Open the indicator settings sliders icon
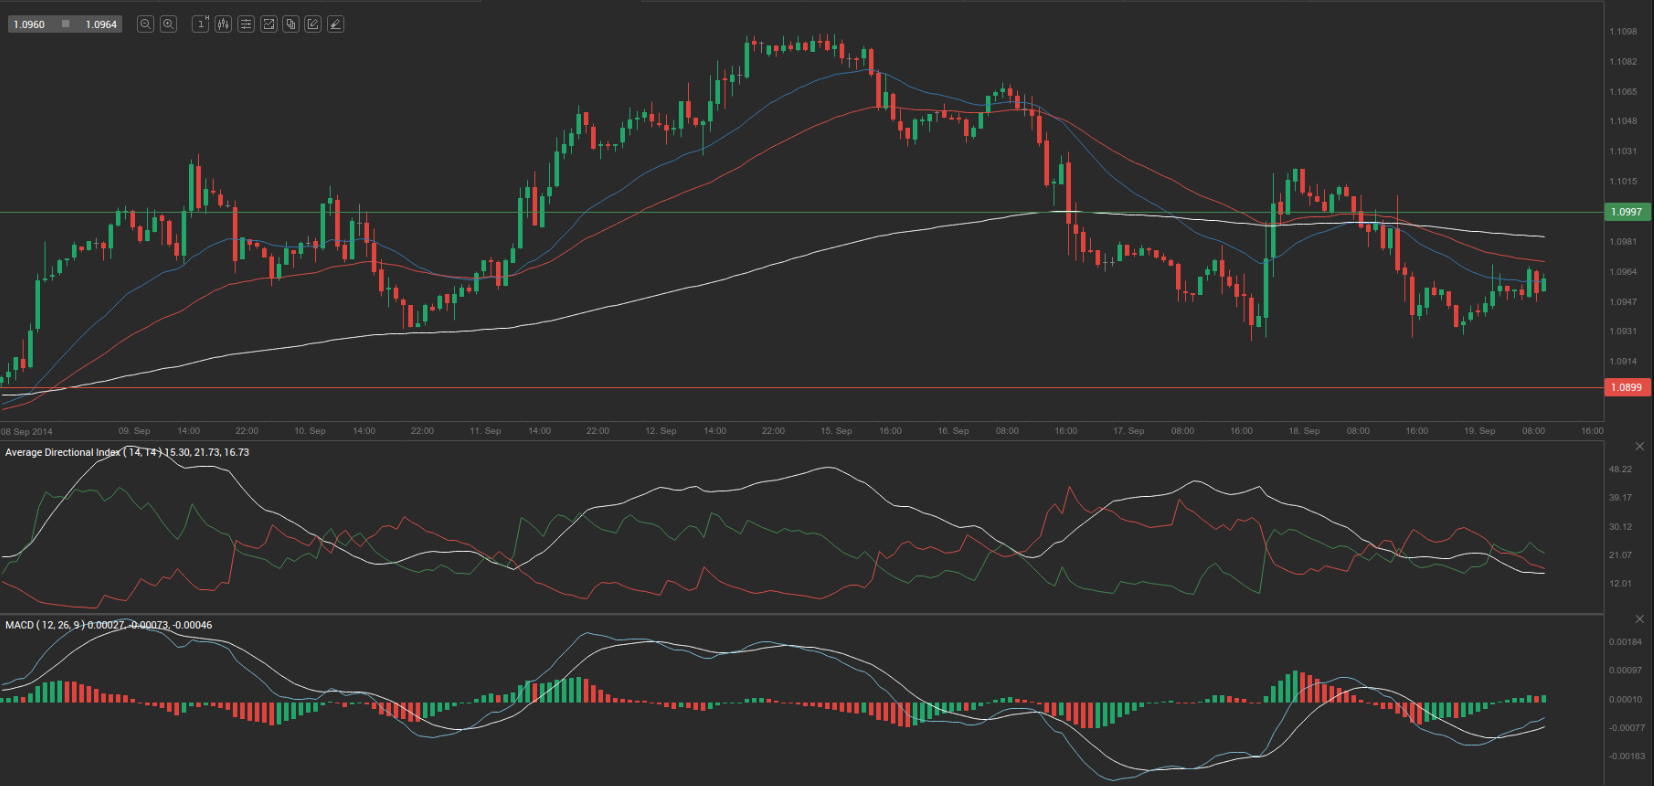 pyautogui.click(x=246, y=24)
